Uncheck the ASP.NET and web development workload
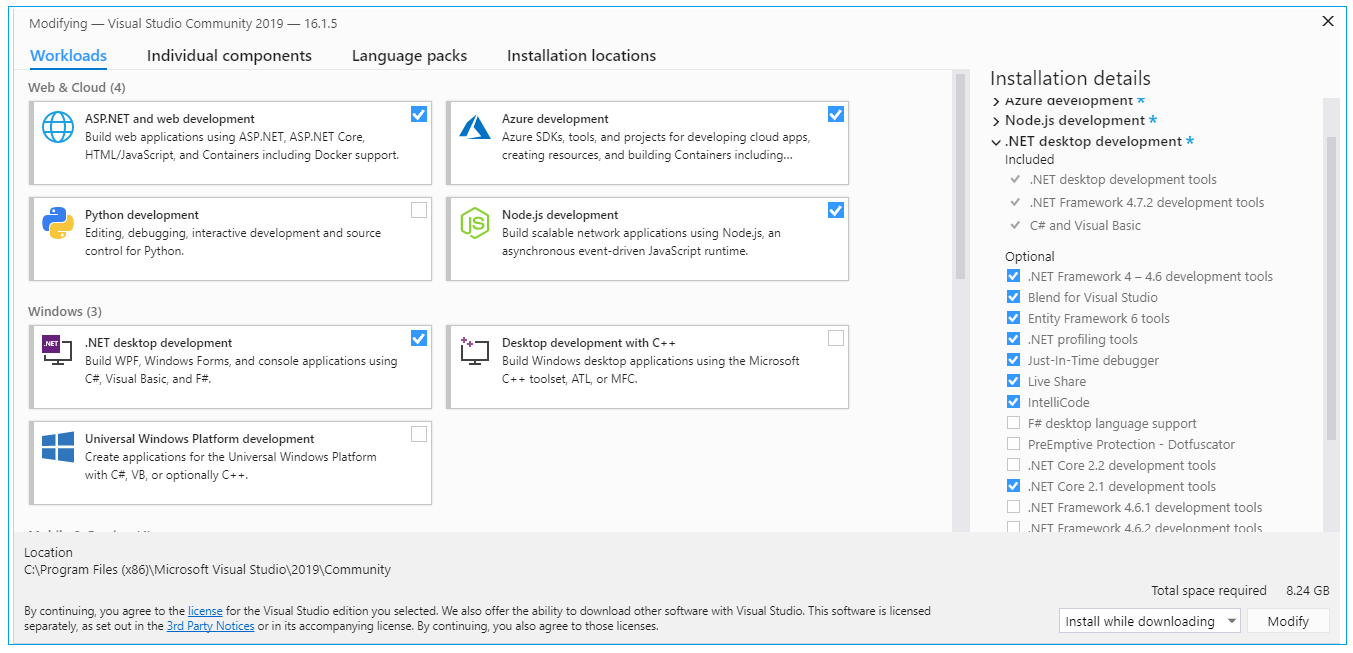The image size is (1353, 653). pyautogui.click(x=419, y=114)
